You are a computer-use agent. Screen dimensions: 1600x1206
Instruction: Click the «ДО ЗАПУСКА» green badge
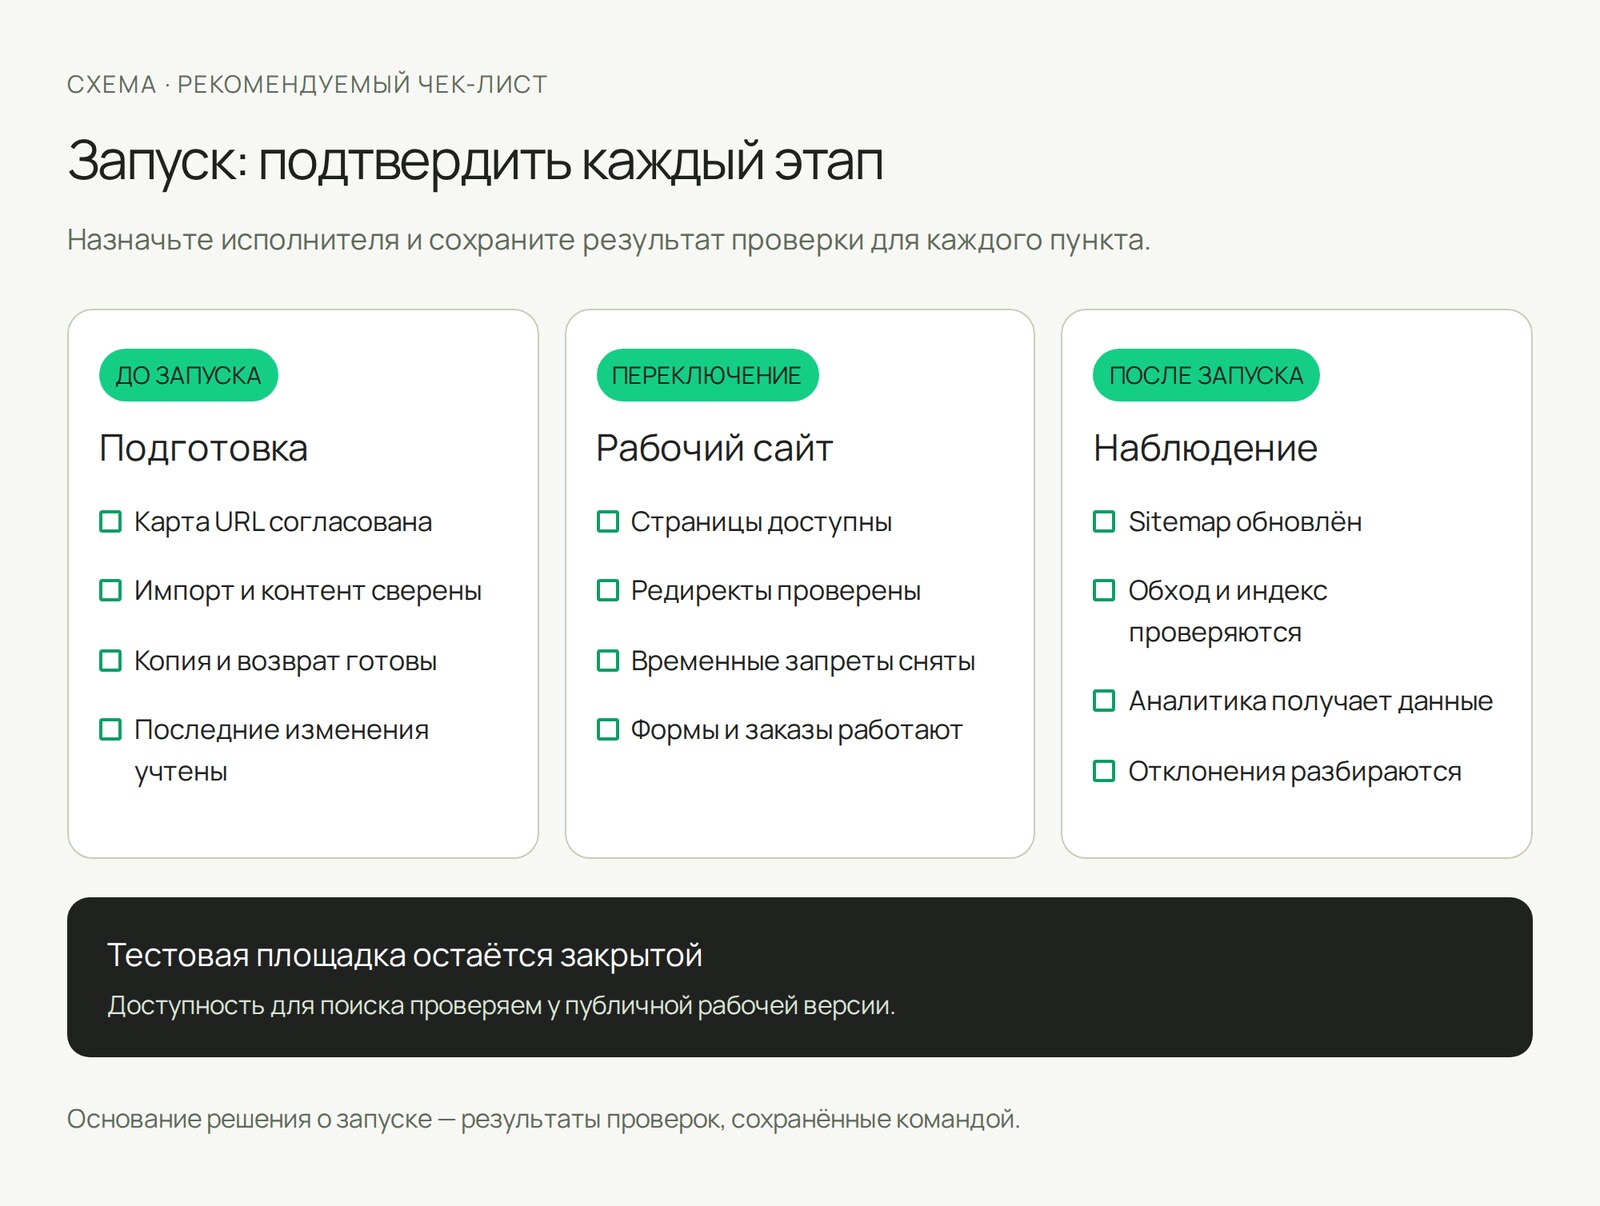point(188,375)
